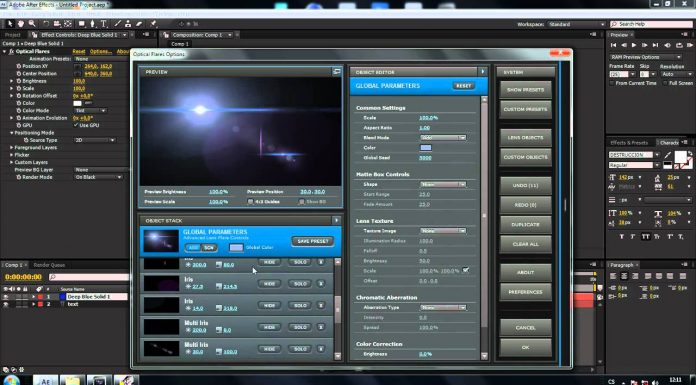696x385 pixels.
Task: Switch to the Effects & Presets tab
Action: [x=629, y=143]
